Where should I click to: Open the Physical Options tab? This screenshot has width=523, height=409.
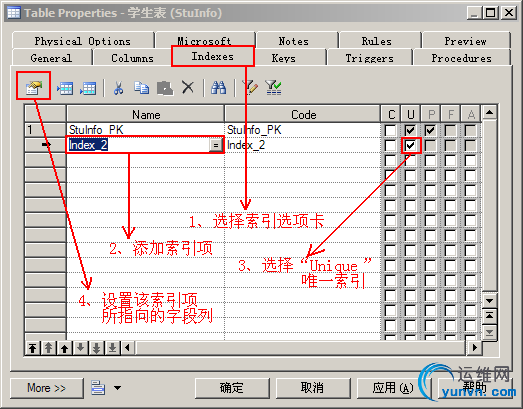coord(83,41)
